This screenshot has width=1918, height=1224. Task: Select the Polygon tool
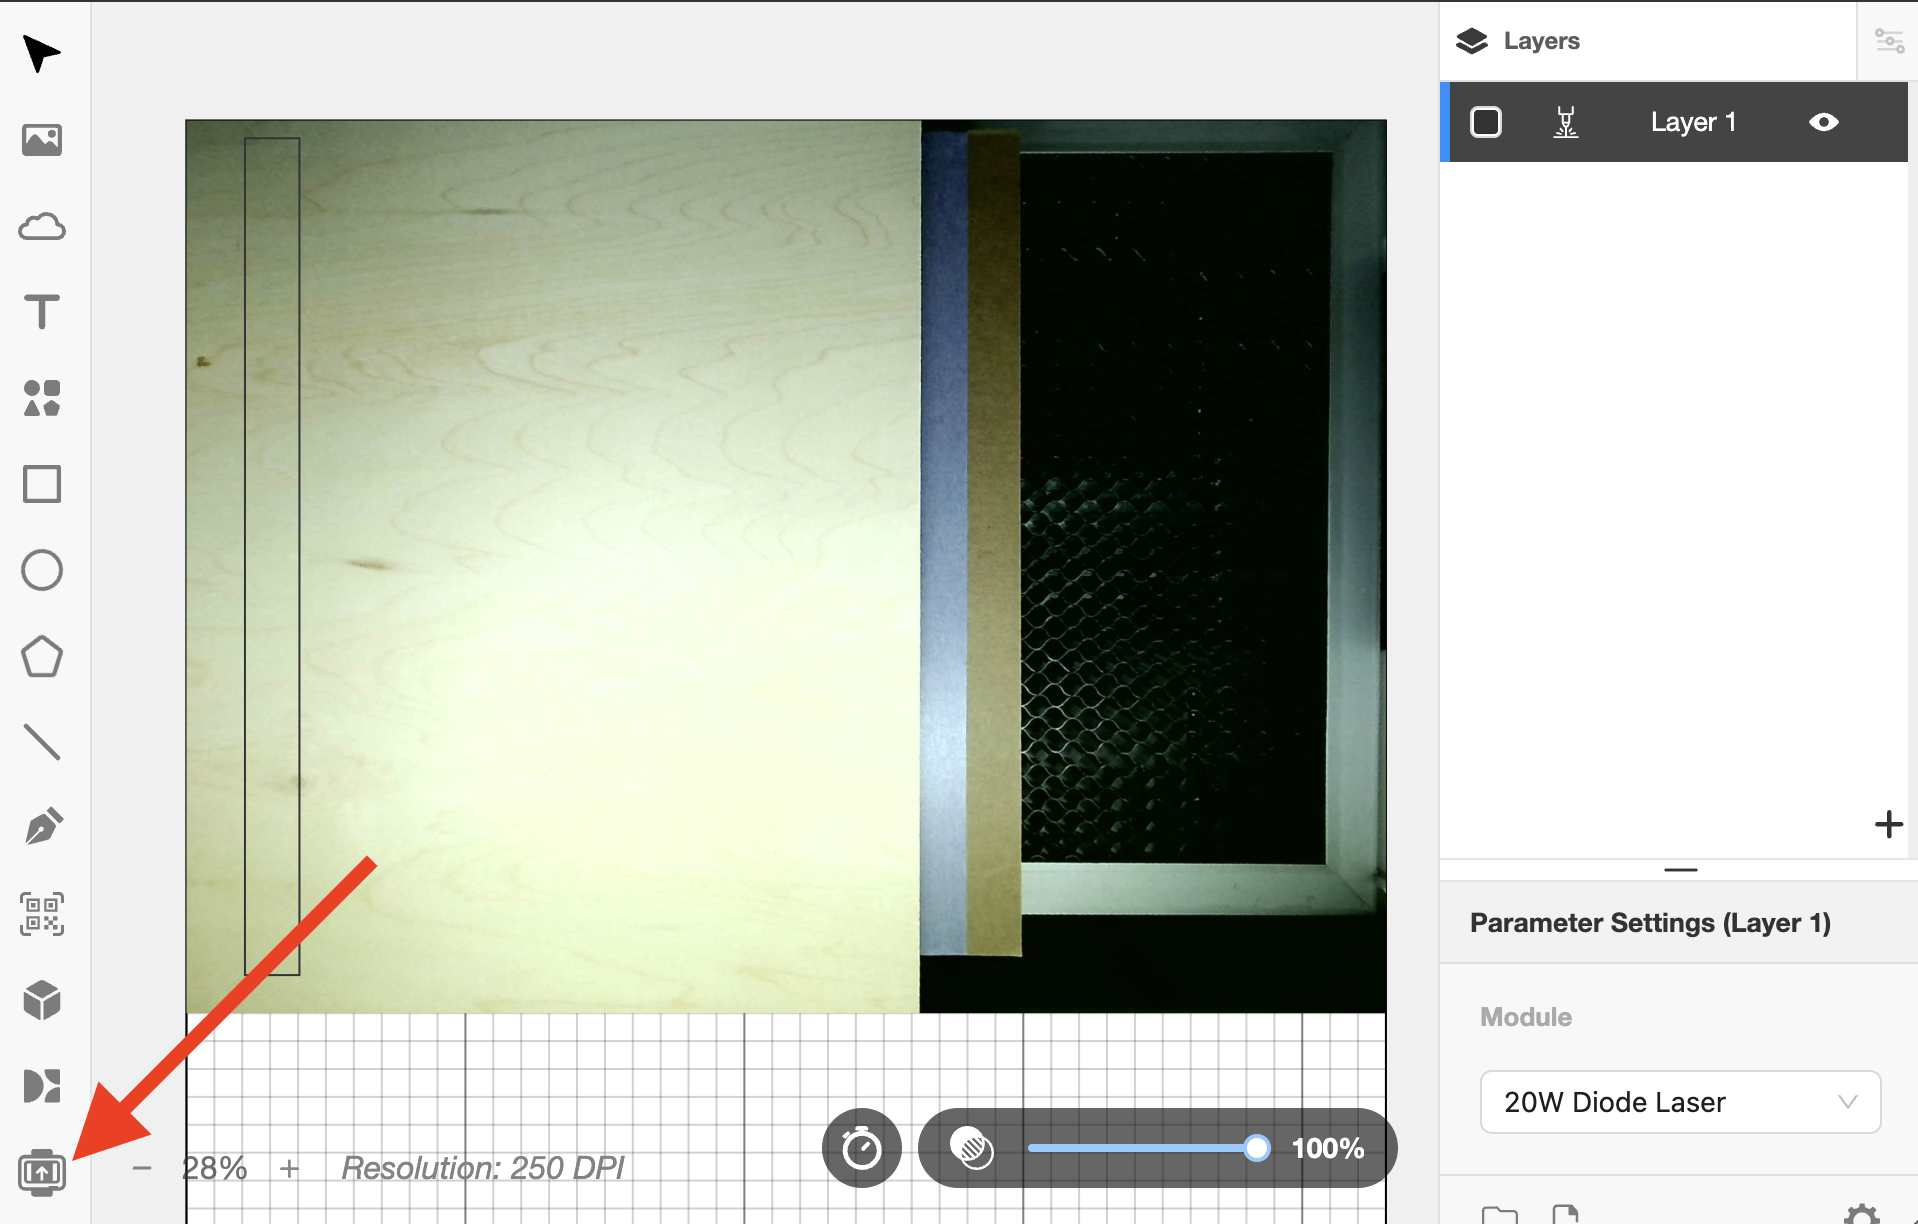(41, 657)
